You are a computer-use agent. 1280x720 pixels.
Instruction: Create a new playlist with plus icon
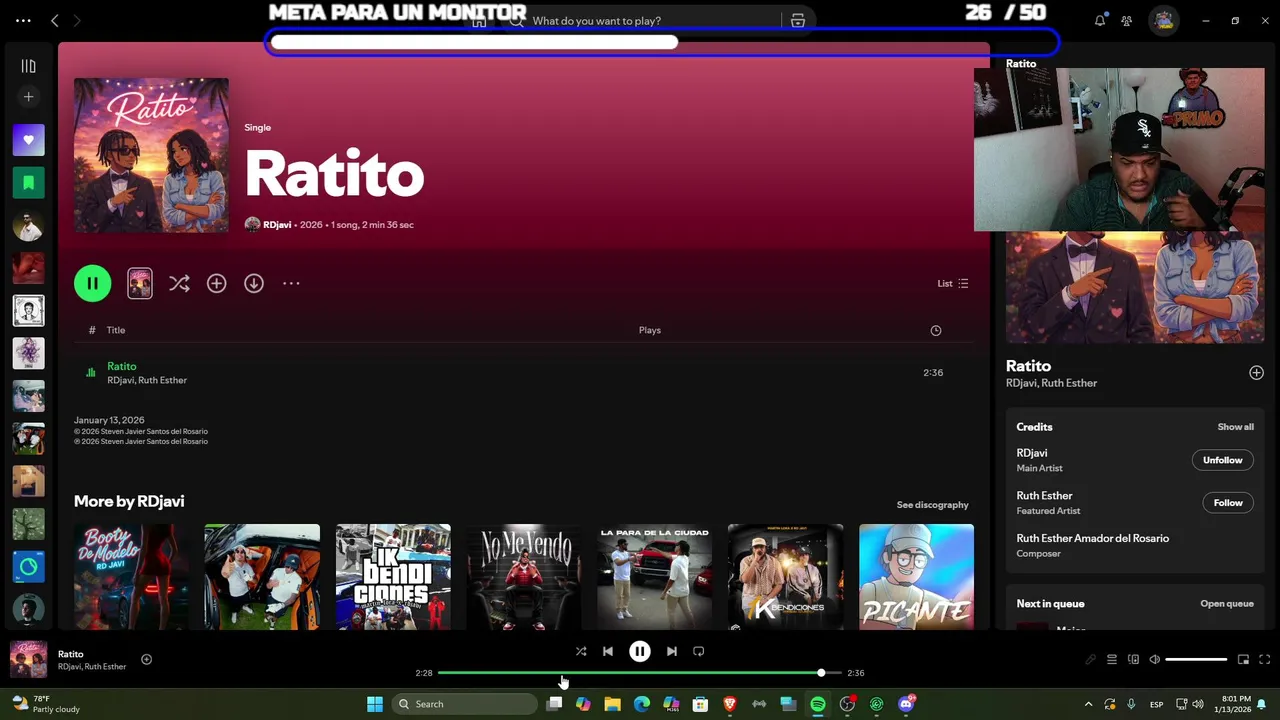[28, 97]
